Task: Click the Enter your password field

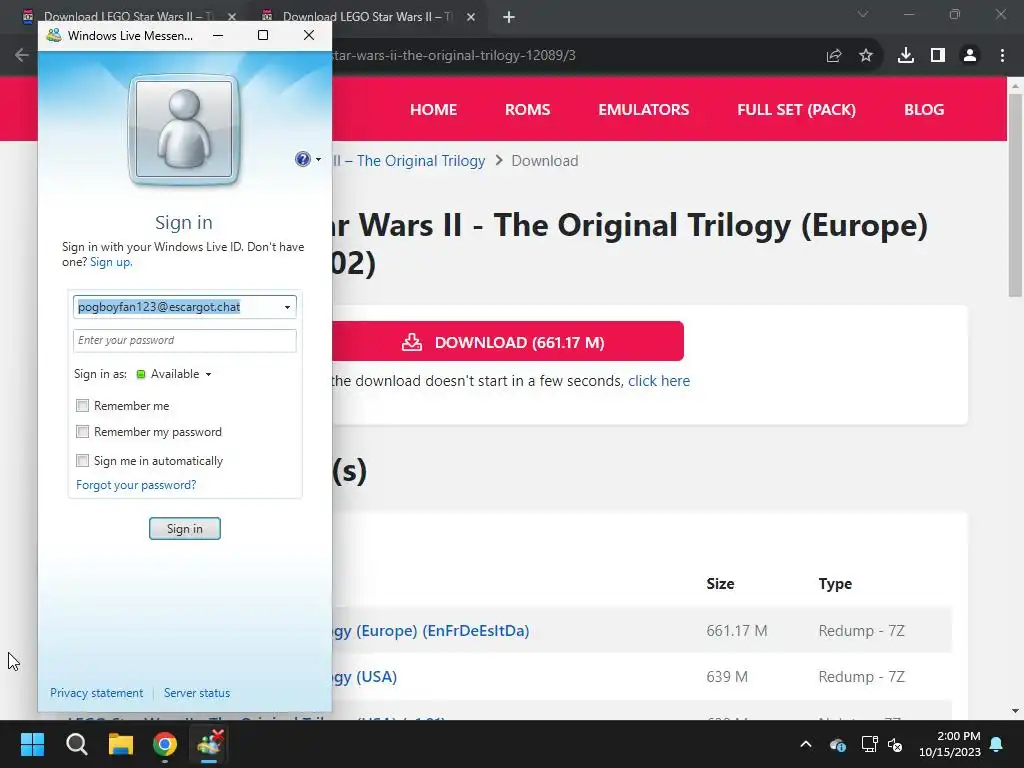Action: pos(185,340)
